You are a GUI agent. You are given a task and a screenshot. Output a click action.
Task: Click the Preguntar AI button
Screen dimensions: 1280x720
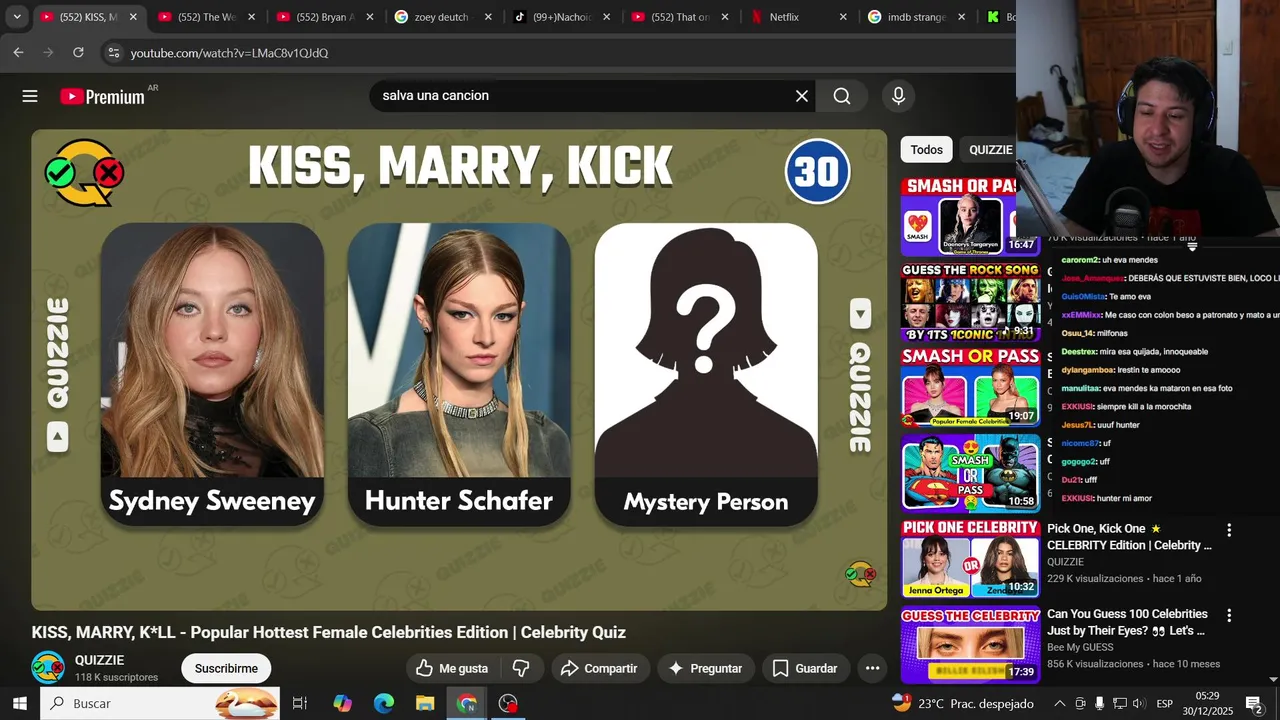(x=705, y=668)
